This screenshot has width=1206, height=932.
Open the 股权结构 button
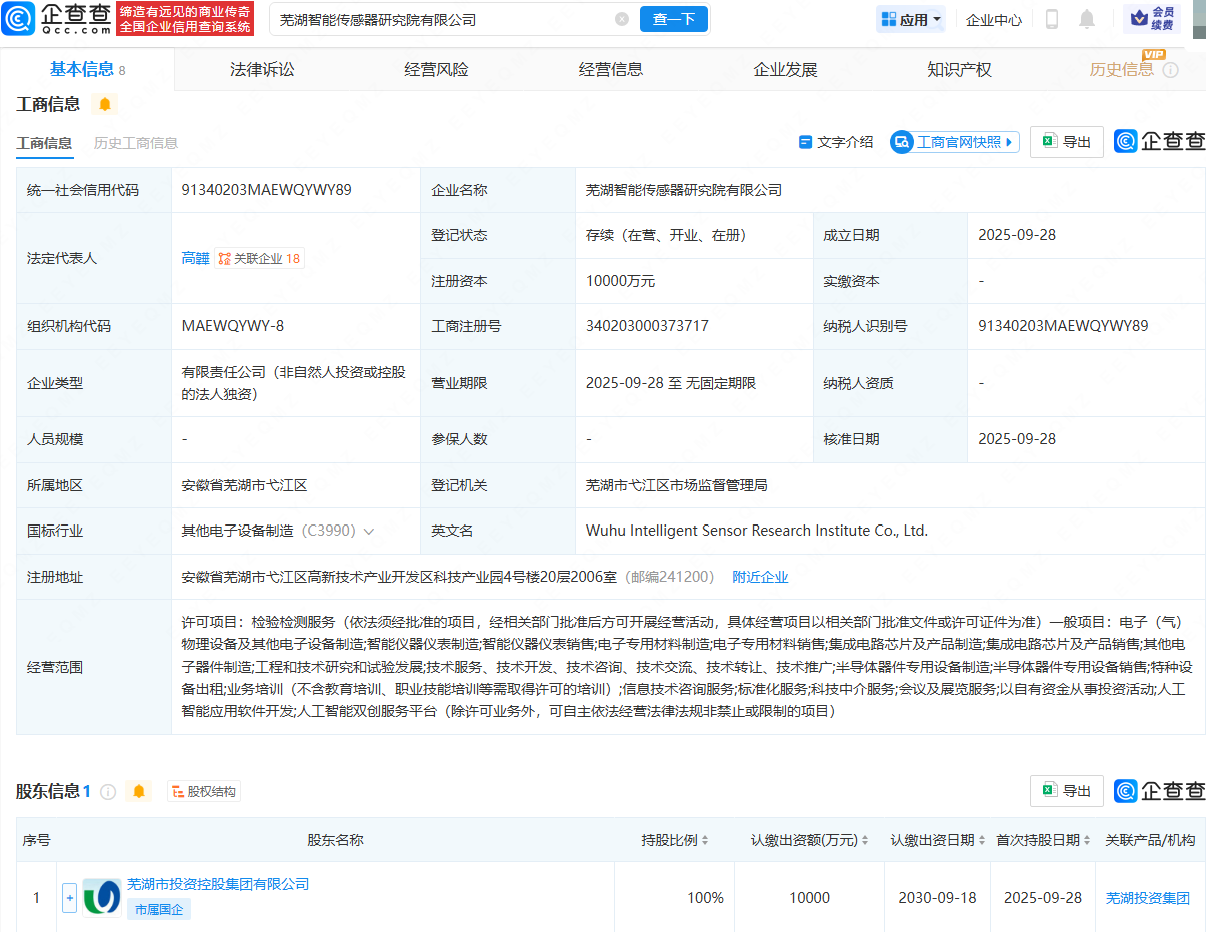coord(204,791)
